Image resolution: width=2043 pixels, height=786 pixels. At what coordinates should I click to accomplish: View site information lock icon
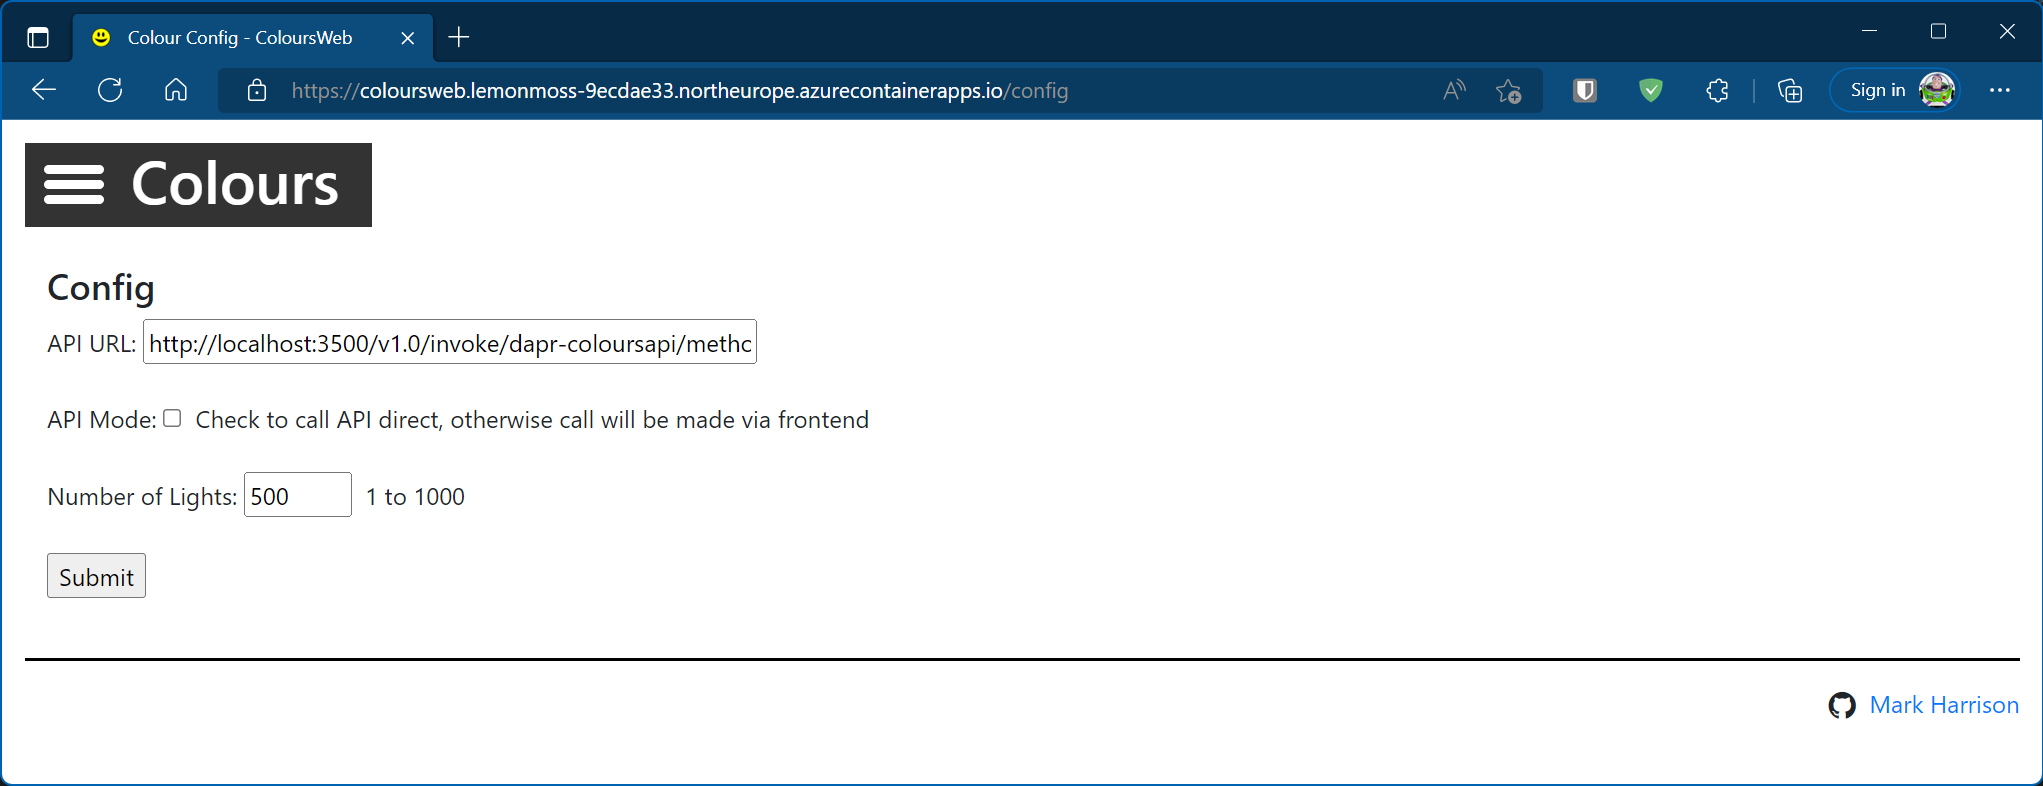tap(257, 91)
